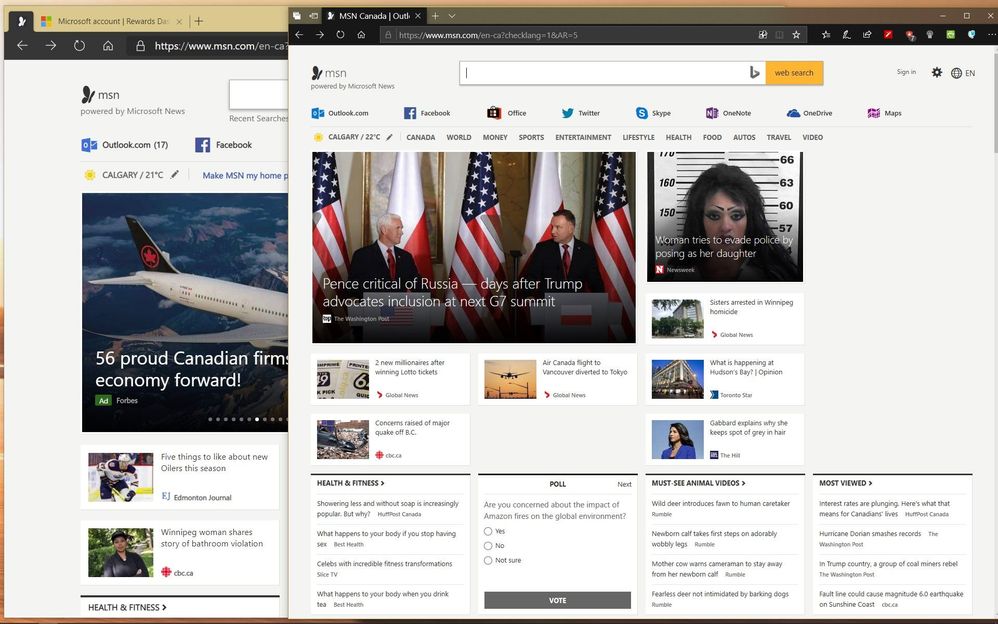Viewport: 998px width, 624px height.
Task: Select the LIFESTYLE news category
Action: (638, 138)
